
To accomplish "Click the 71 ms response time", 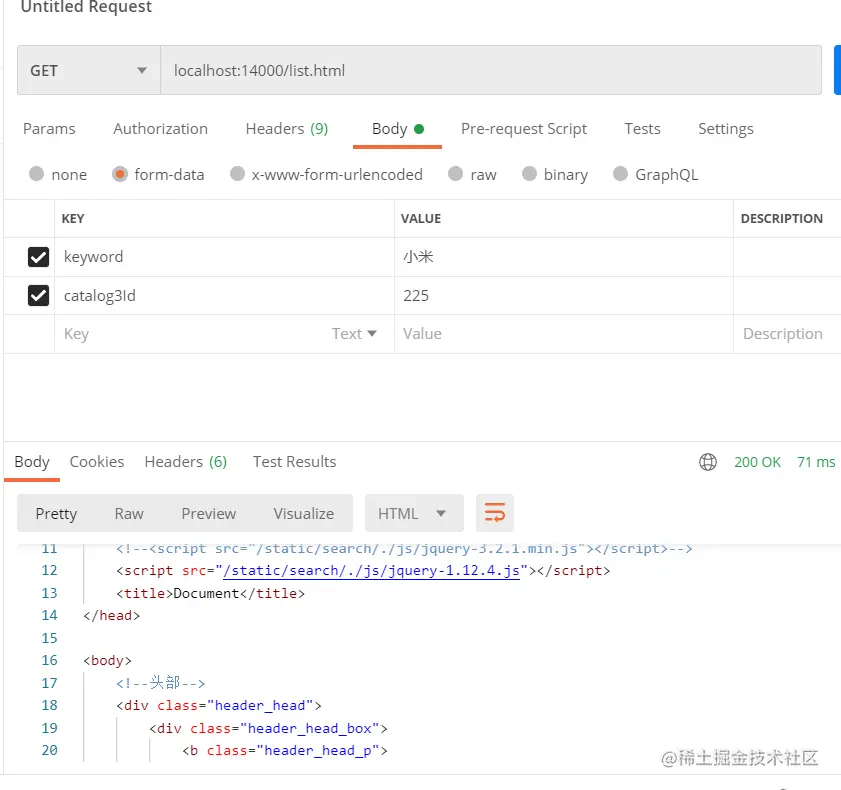I will [x=816, y=462].
